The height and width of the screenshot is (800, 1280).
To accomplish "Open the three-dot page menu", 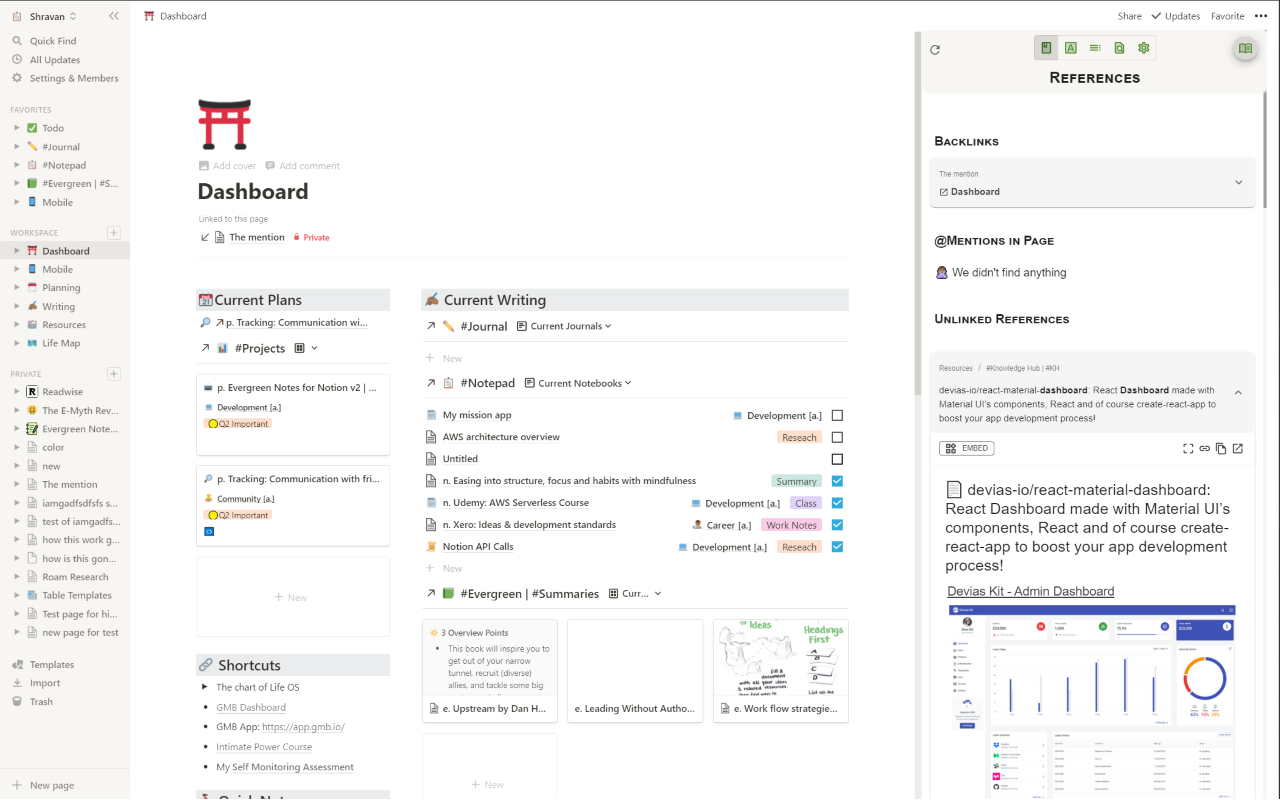I will click(1260, 16).
